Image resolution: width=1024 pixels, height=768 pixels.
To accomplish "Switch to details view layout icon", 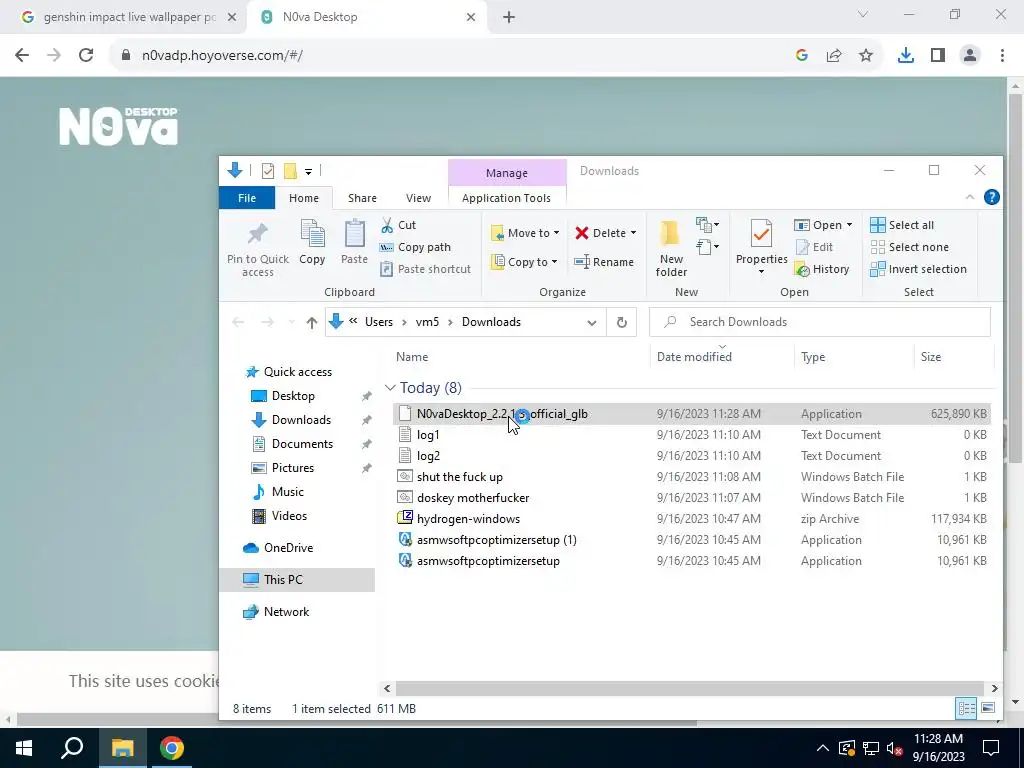I will pyautogui.click(x=967, y=708).
